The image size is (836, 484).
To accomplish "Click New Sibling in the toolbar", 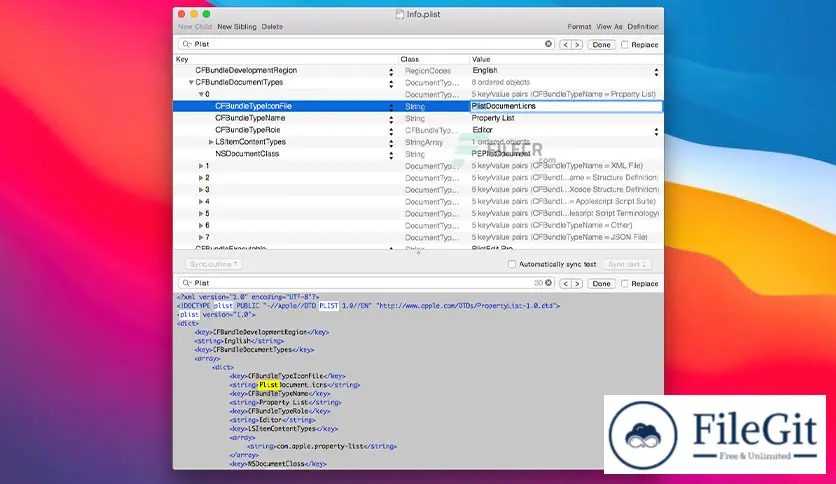I will (237, 27).
